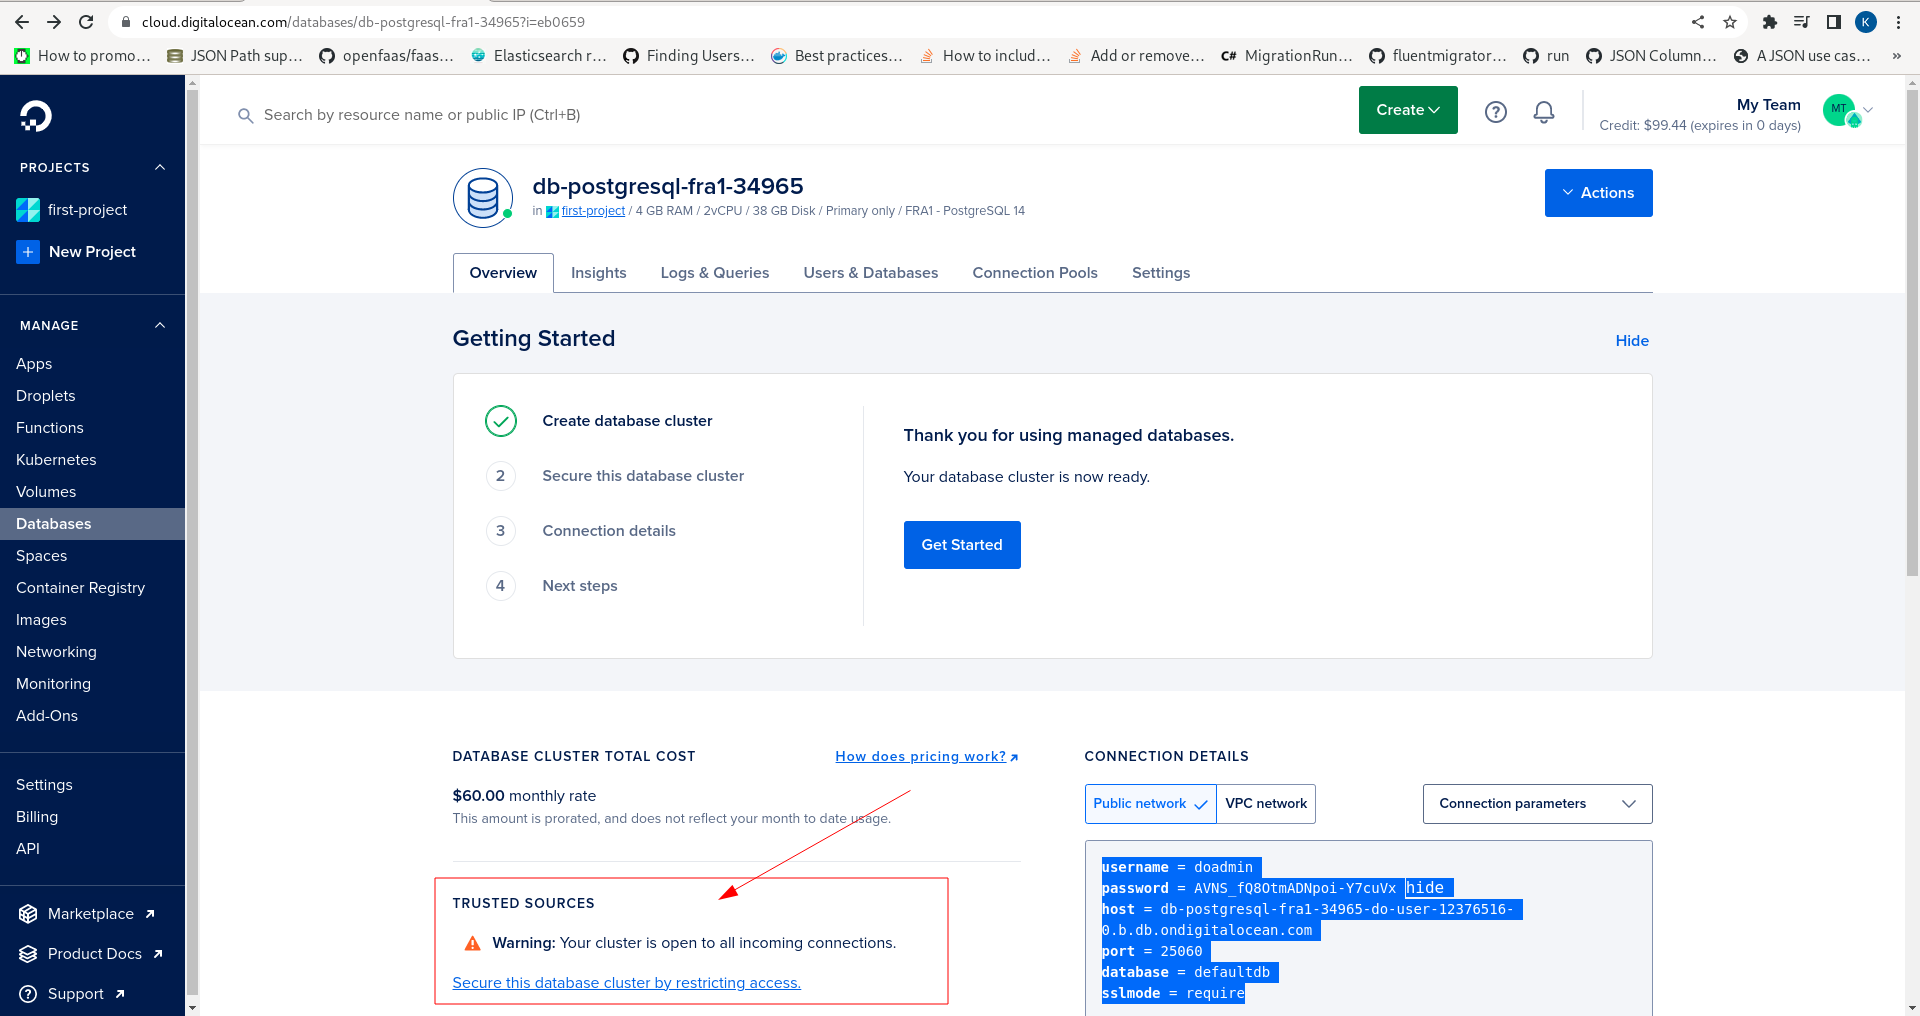
Task: Click the Get Started button
Action: [x=962, y=545]
